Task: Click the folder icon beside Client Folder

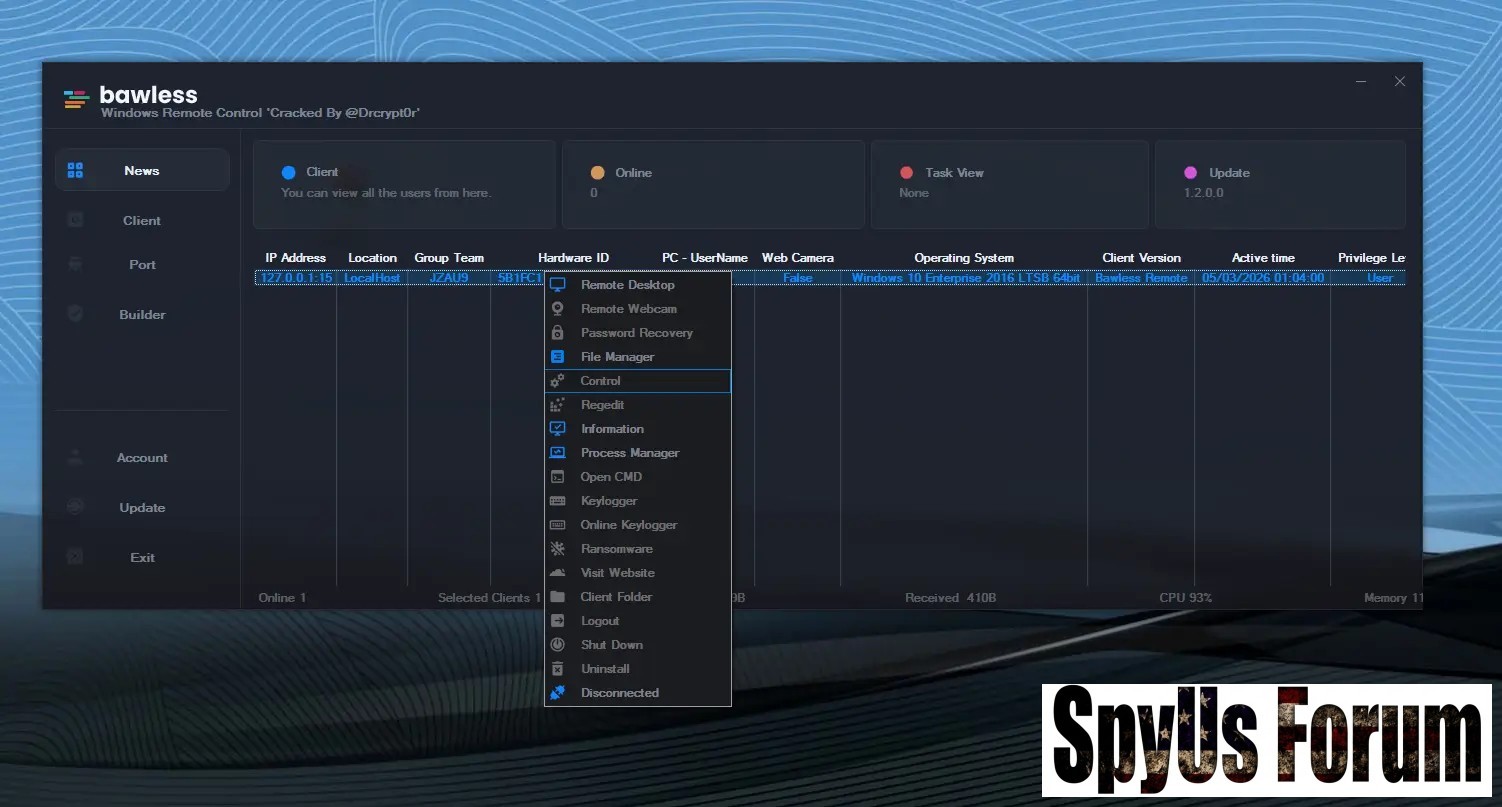Action: [x=558, y=597]
